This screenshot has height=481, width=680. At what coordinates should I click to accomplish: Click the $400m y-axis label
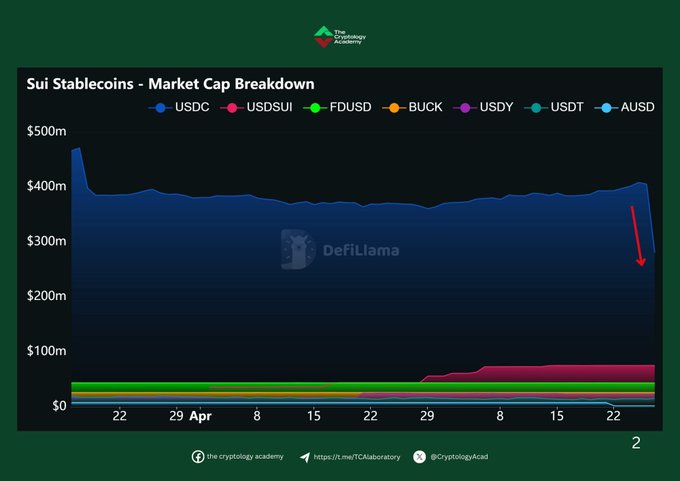(x=47, y=186)
